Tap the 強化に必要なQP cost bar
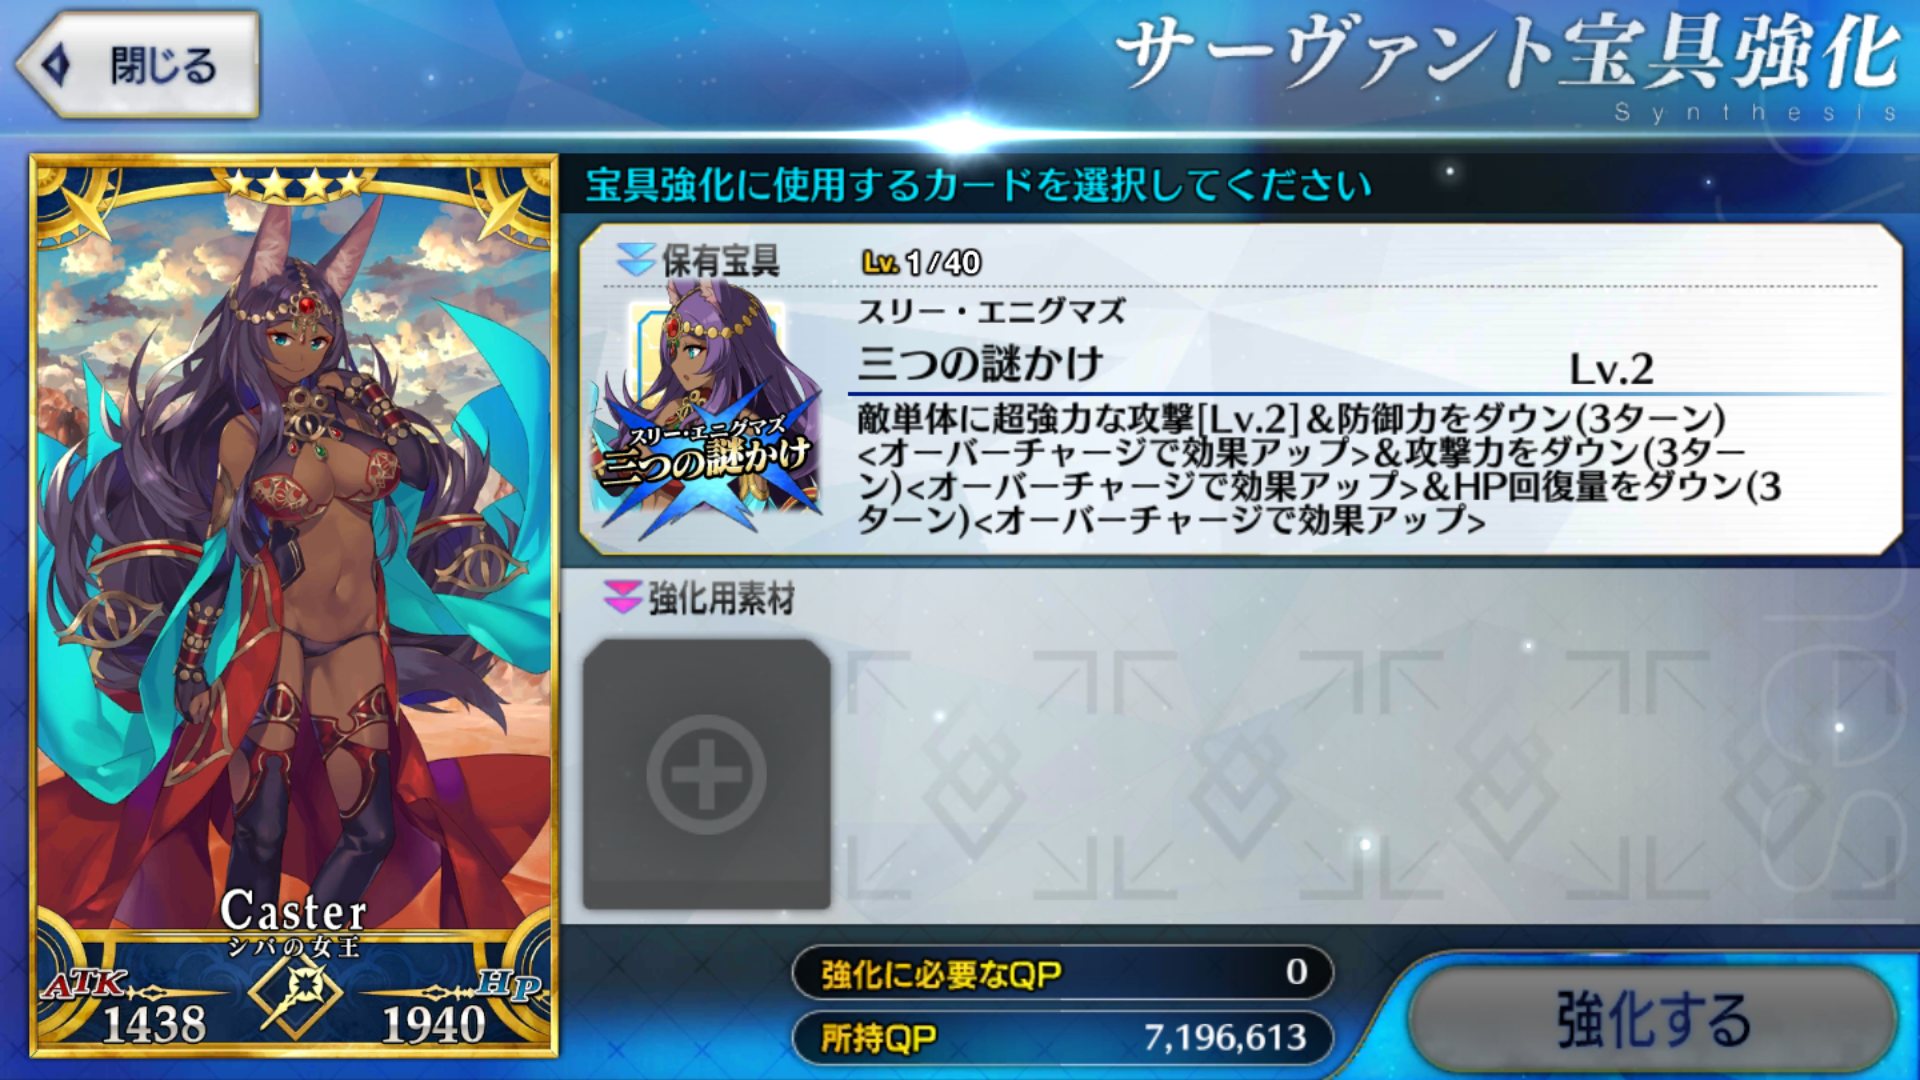The height and width of the screenshot is (1080, 1920). tap(1062, 972)
